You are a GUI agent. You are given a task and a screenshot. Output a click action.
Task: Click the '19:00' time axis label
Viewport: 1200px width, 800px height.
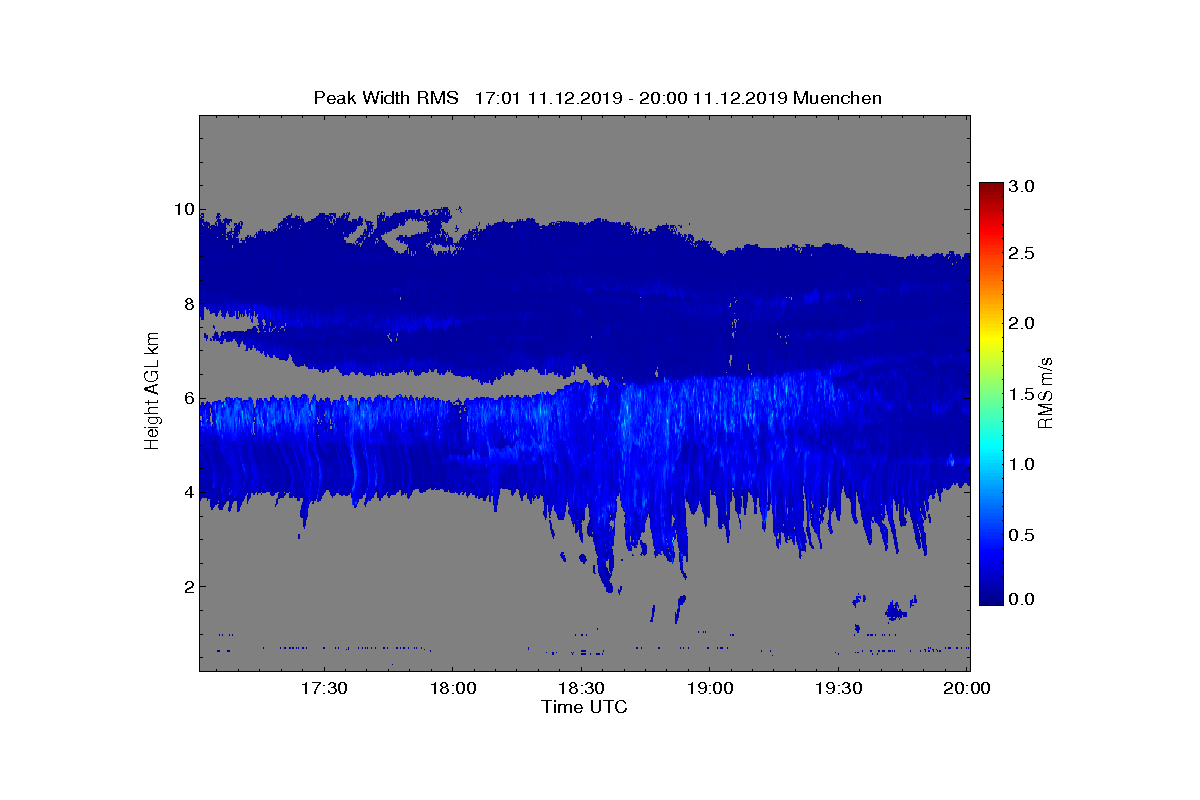pyautogui.click(x=710, y=688)
